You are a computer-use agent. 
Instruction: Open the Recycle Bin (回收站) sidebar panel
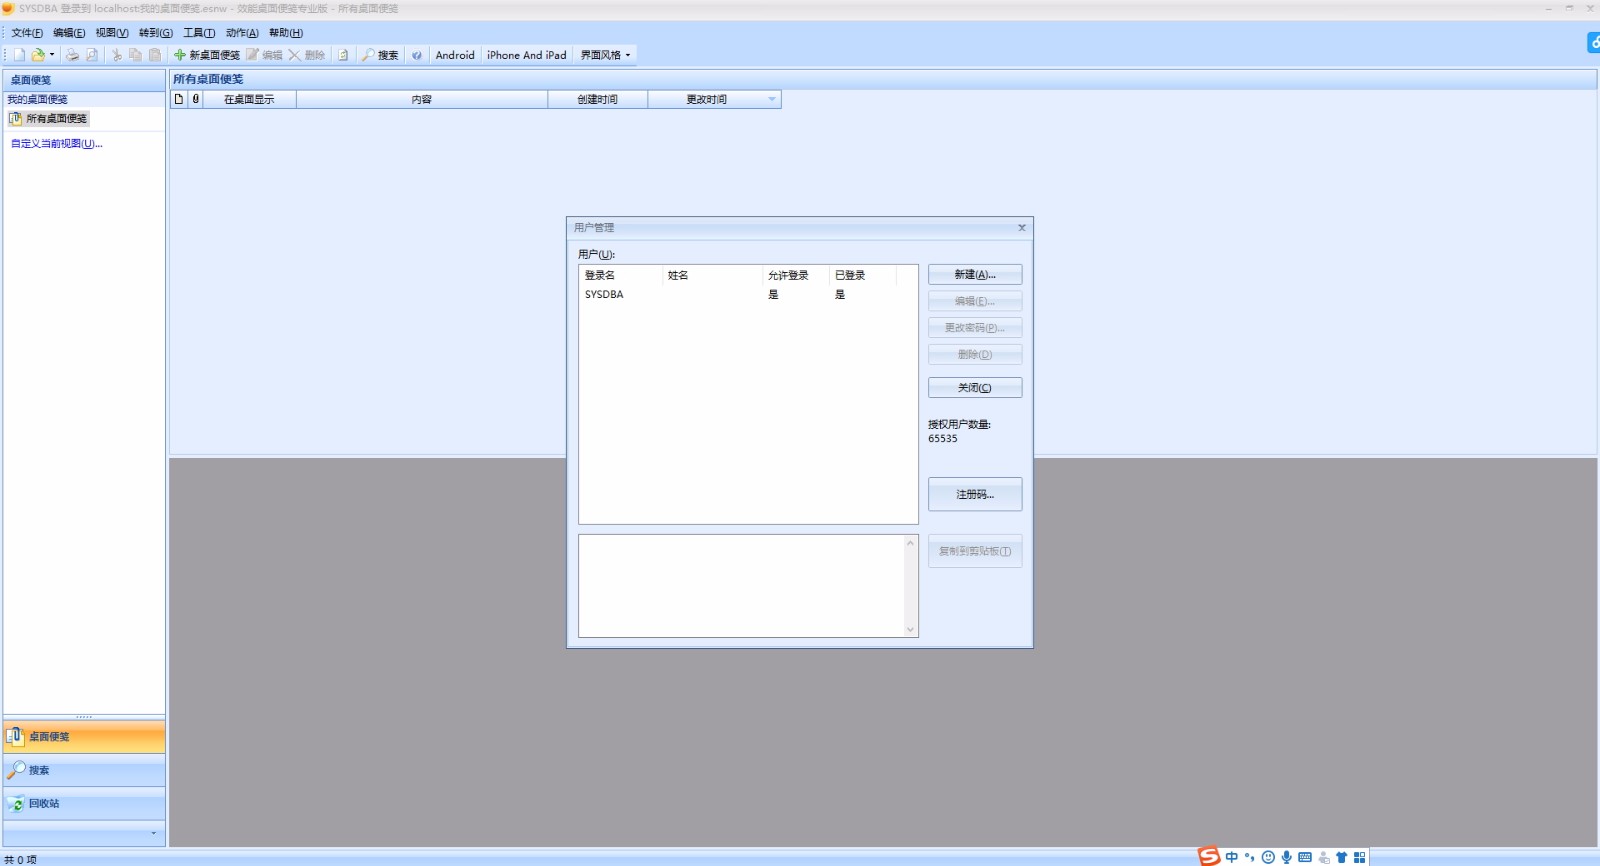[x=44, y=804]
